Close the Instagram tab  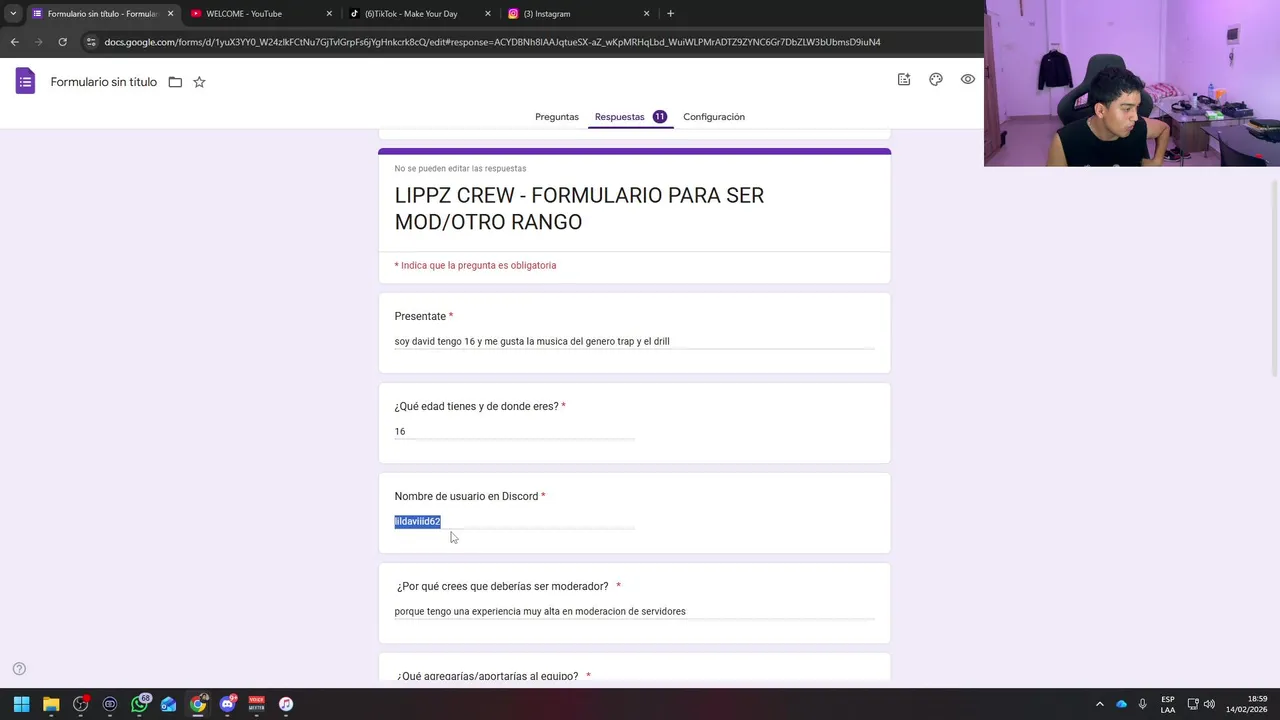pos(646,14)
